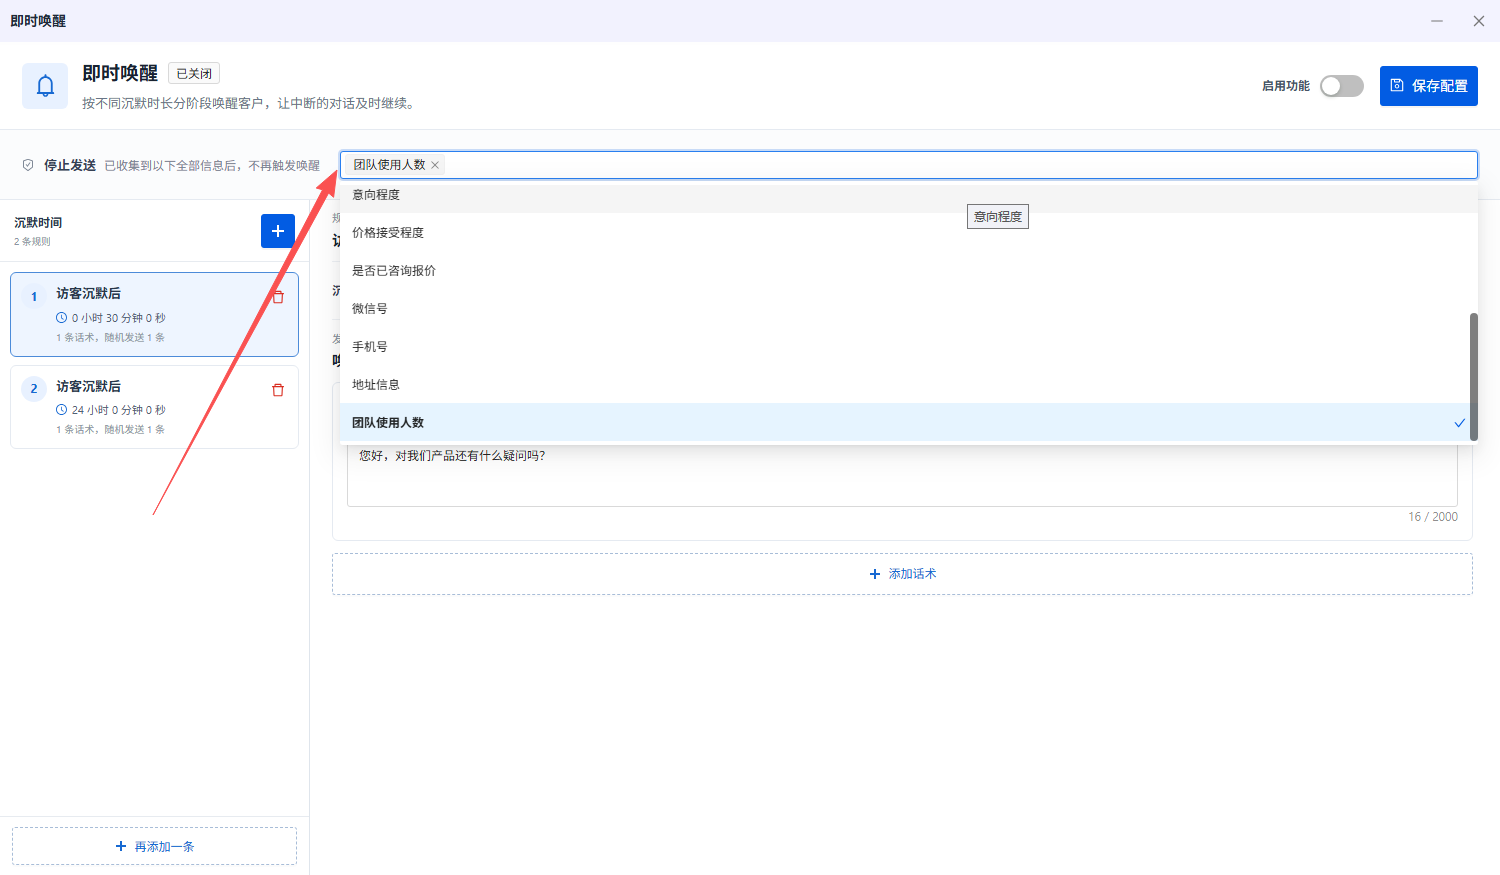Click the 16 / 2000 character counter
The image size is (1500, 875).
point(1433,517)
